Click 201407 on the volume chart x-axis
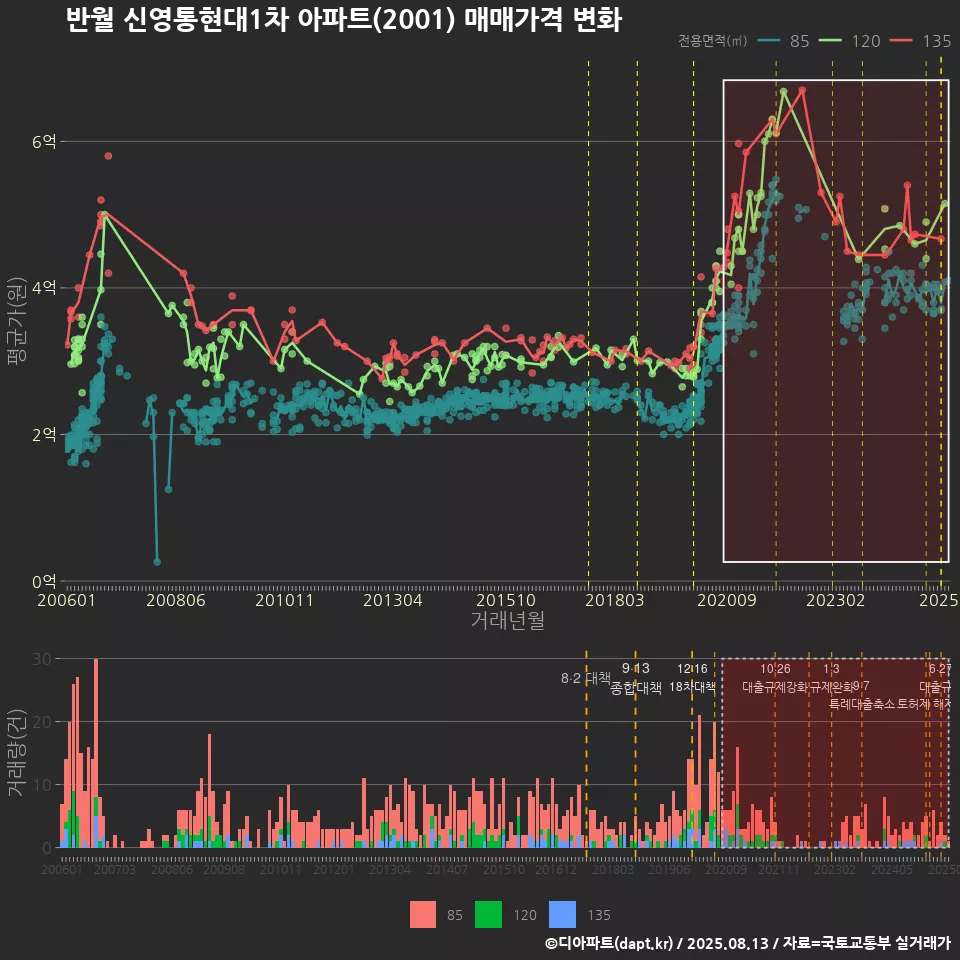This screenshot has height=960, width=960. click(x=447, y=869)
